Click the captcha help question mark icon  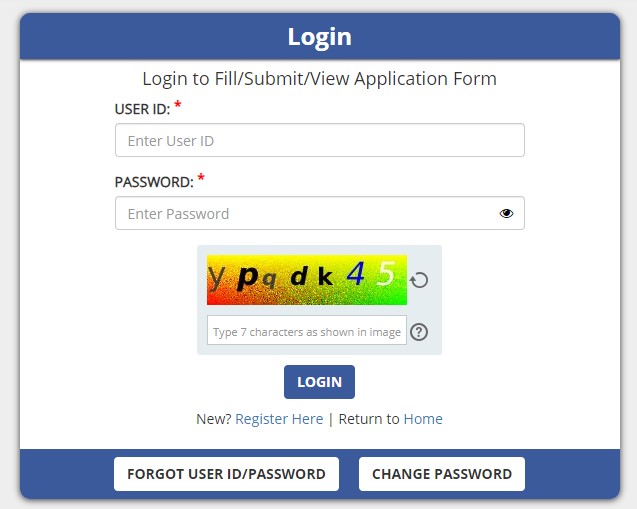click(x=419, y=332)
